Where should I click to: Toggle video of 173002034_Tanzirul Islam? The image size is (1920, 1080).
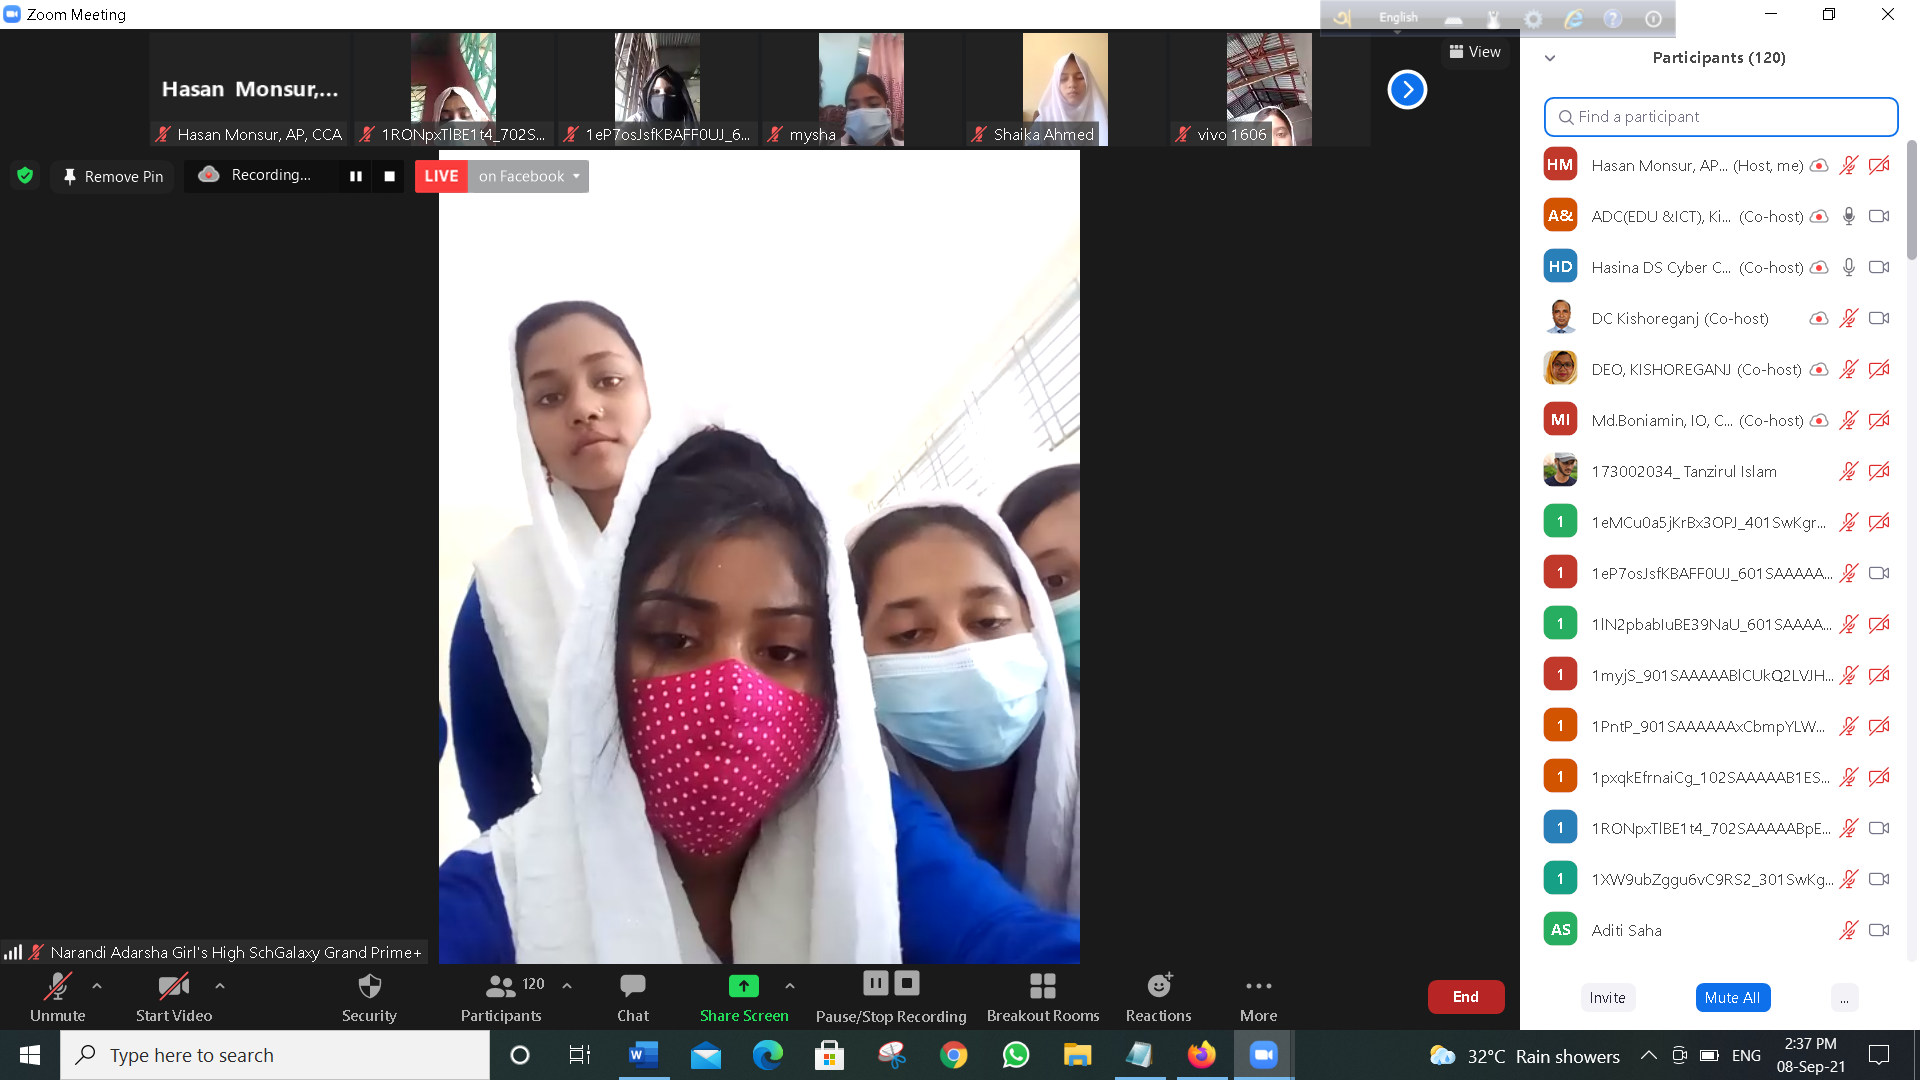(x=1879, y=471)
